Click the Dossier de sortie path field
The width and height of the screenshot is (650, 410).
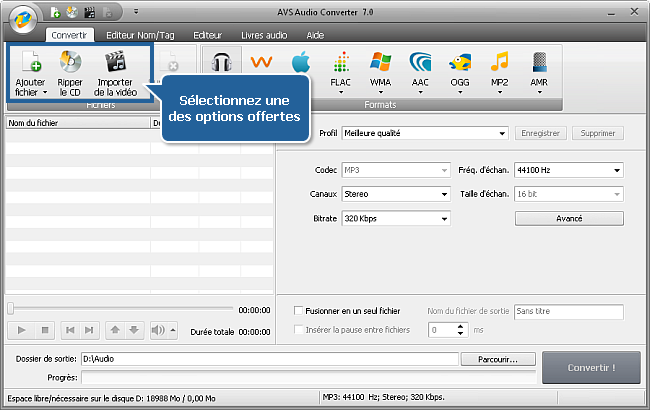click(270, 359)
